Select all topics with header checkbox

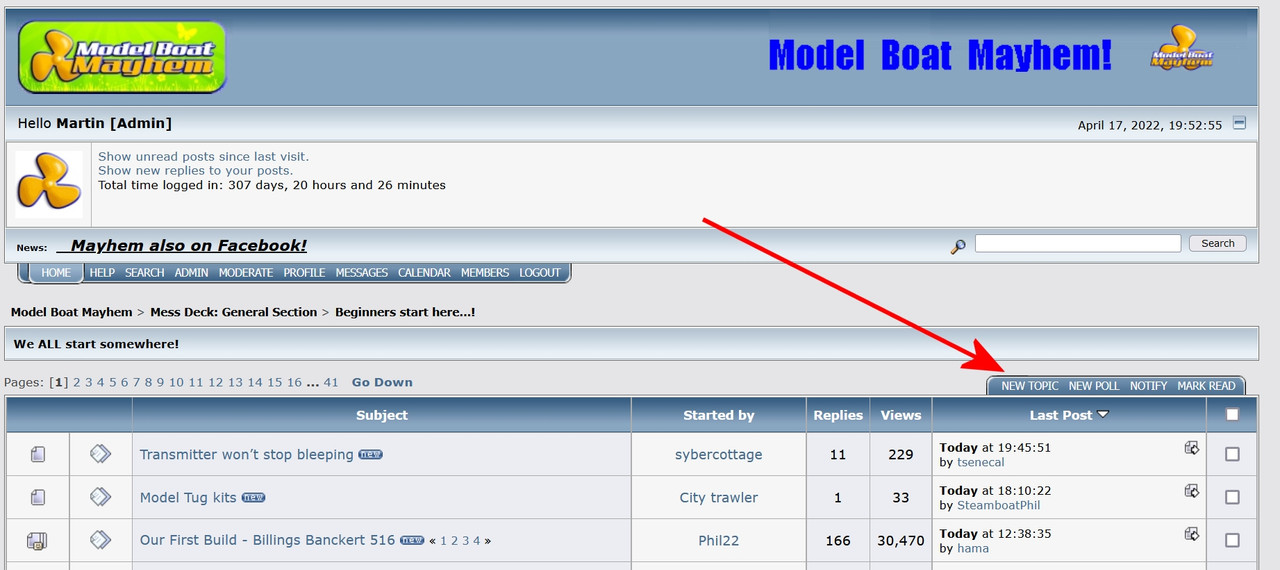pyautogui.click(x=1232, y=415)
